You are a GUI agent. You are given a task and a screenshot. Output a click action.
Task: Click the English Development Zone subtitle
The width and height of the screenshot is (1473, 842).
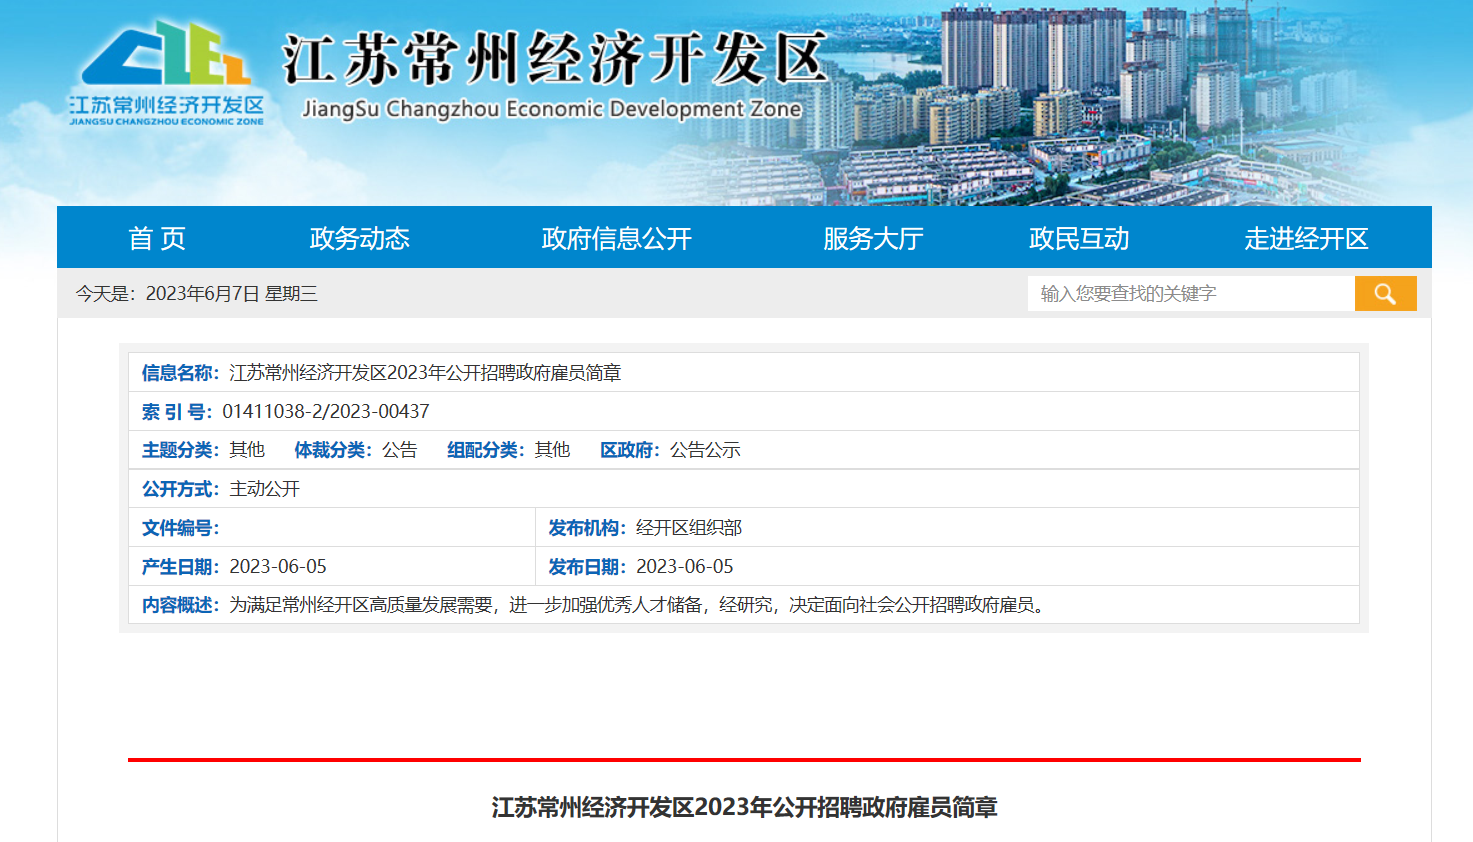pyautogui.click(x=552, y=108)
